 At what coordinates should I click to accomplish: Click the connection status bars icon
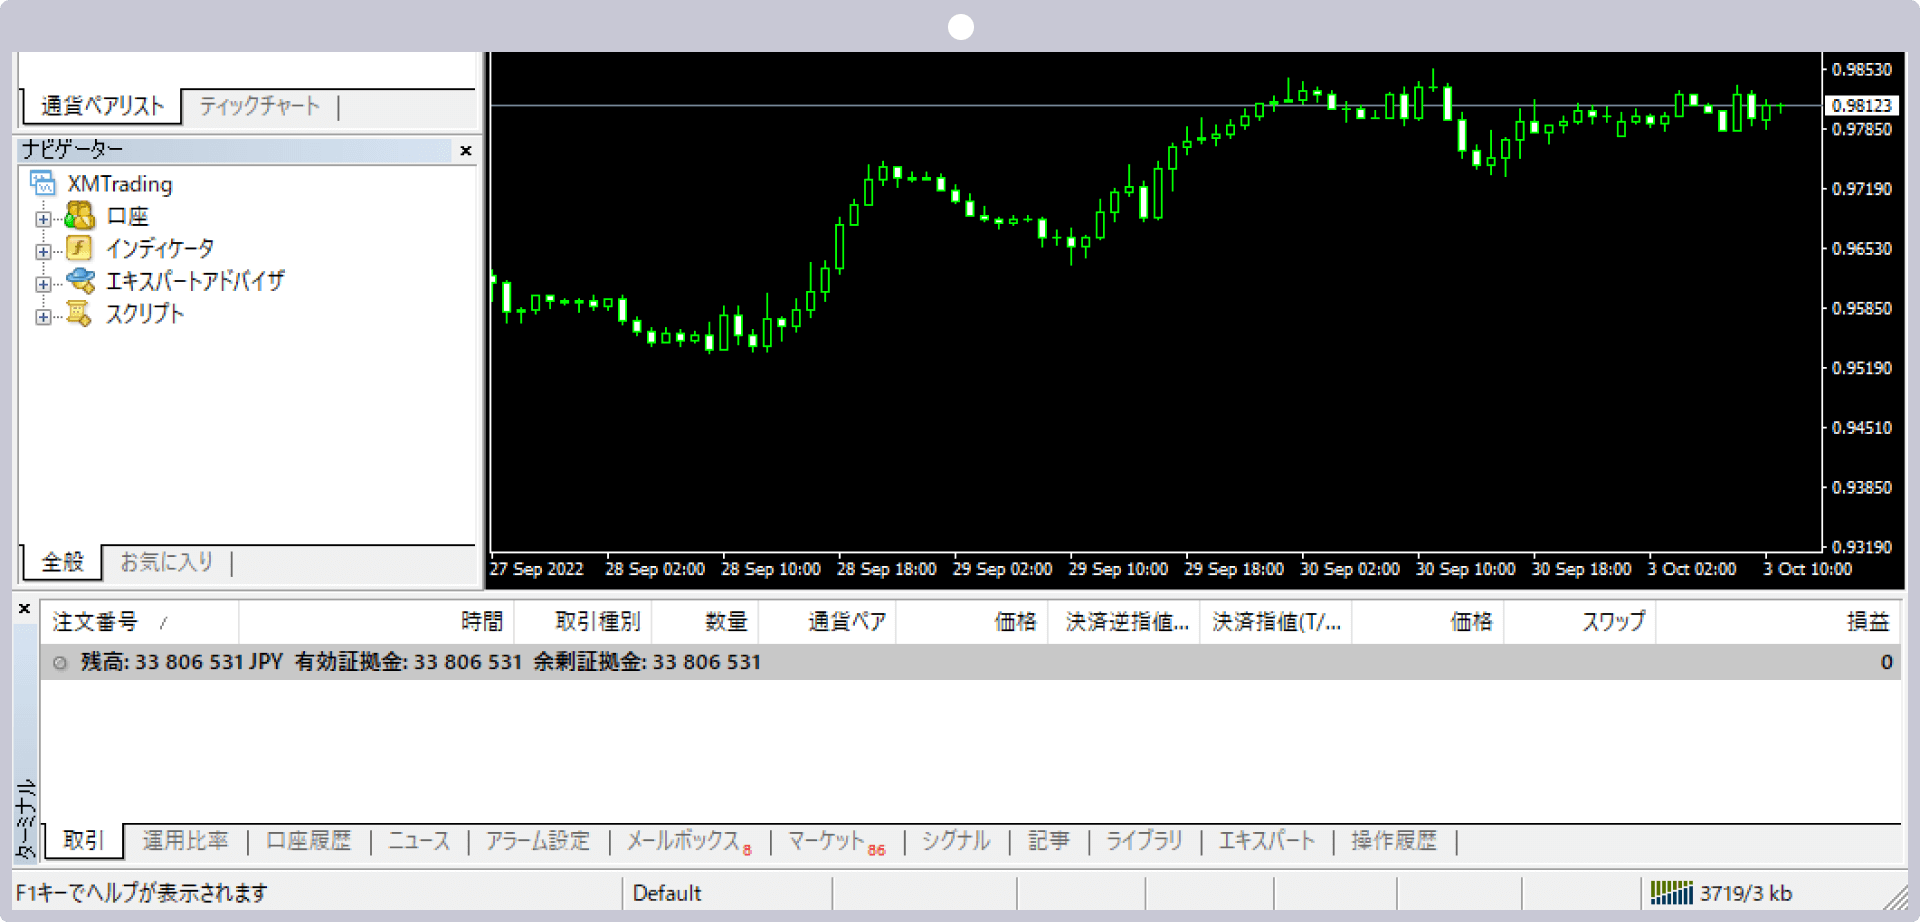coord(1671,892)
